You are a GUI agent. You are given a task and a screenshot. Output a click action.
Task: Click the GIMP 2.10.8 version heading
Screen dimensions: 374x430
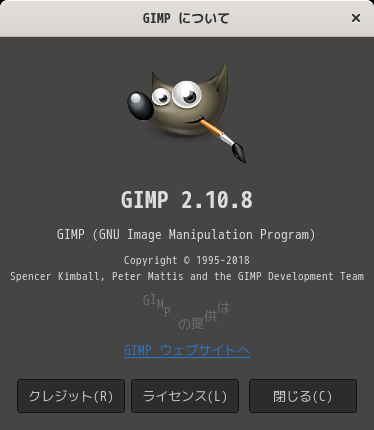(x=187, y=200)
